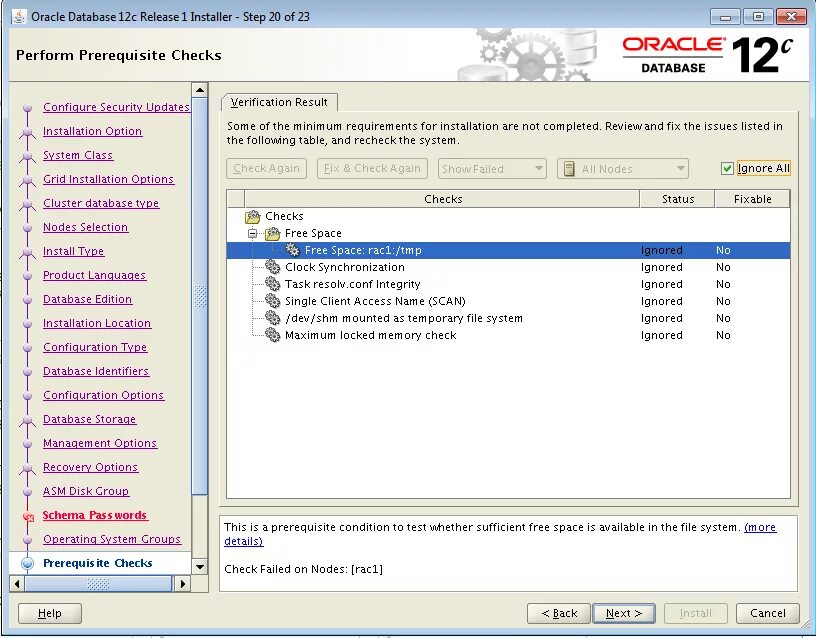The height and width of the screenshot is (638, 816).
Task: Click step list scroll down arrow
Action: pyautogui.click(x=200, y=567)
